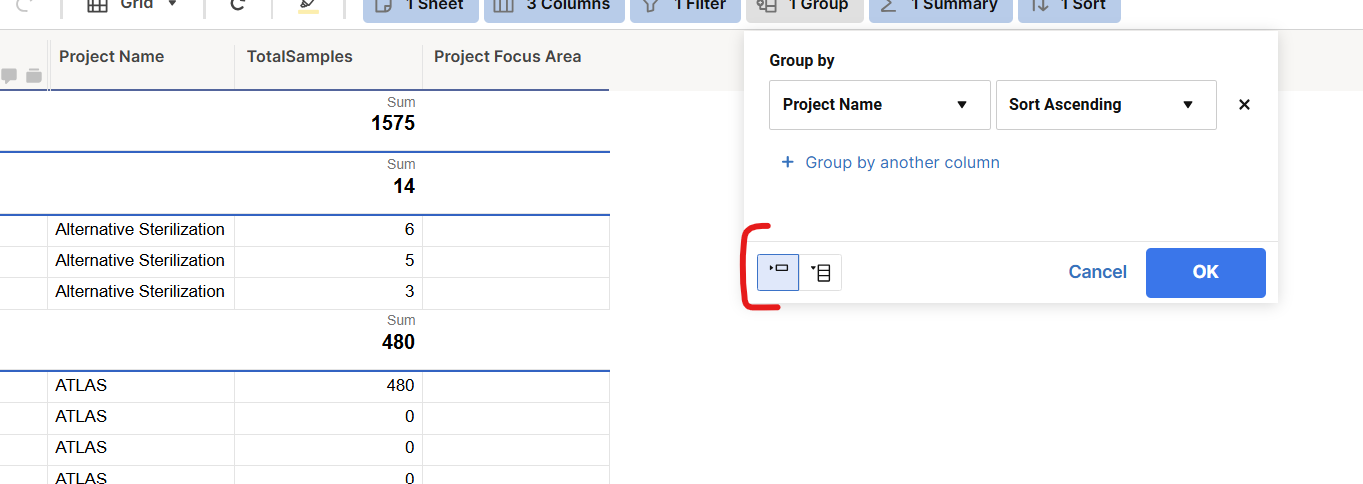This screenshot has height=484, width=1363.
Task: Click the refresh icon in toolbar
Action: (x=237, y=6)
